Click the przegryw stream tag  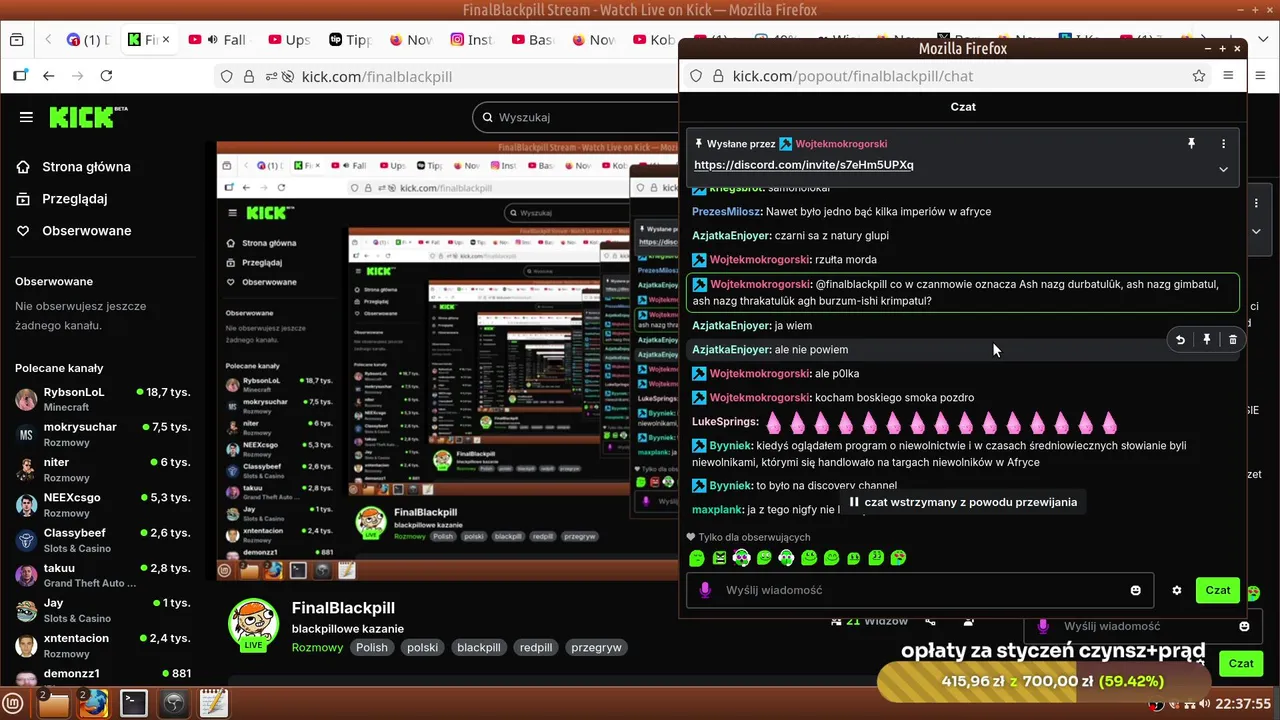(x=596, y=647)
